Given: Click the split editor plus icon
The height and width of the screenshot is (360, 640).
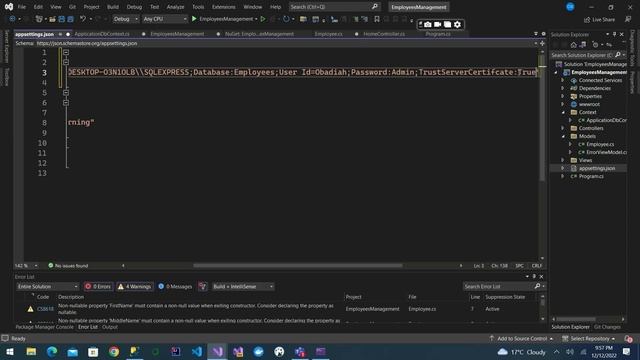Looking at the screenshot, I should pos(542,43).
